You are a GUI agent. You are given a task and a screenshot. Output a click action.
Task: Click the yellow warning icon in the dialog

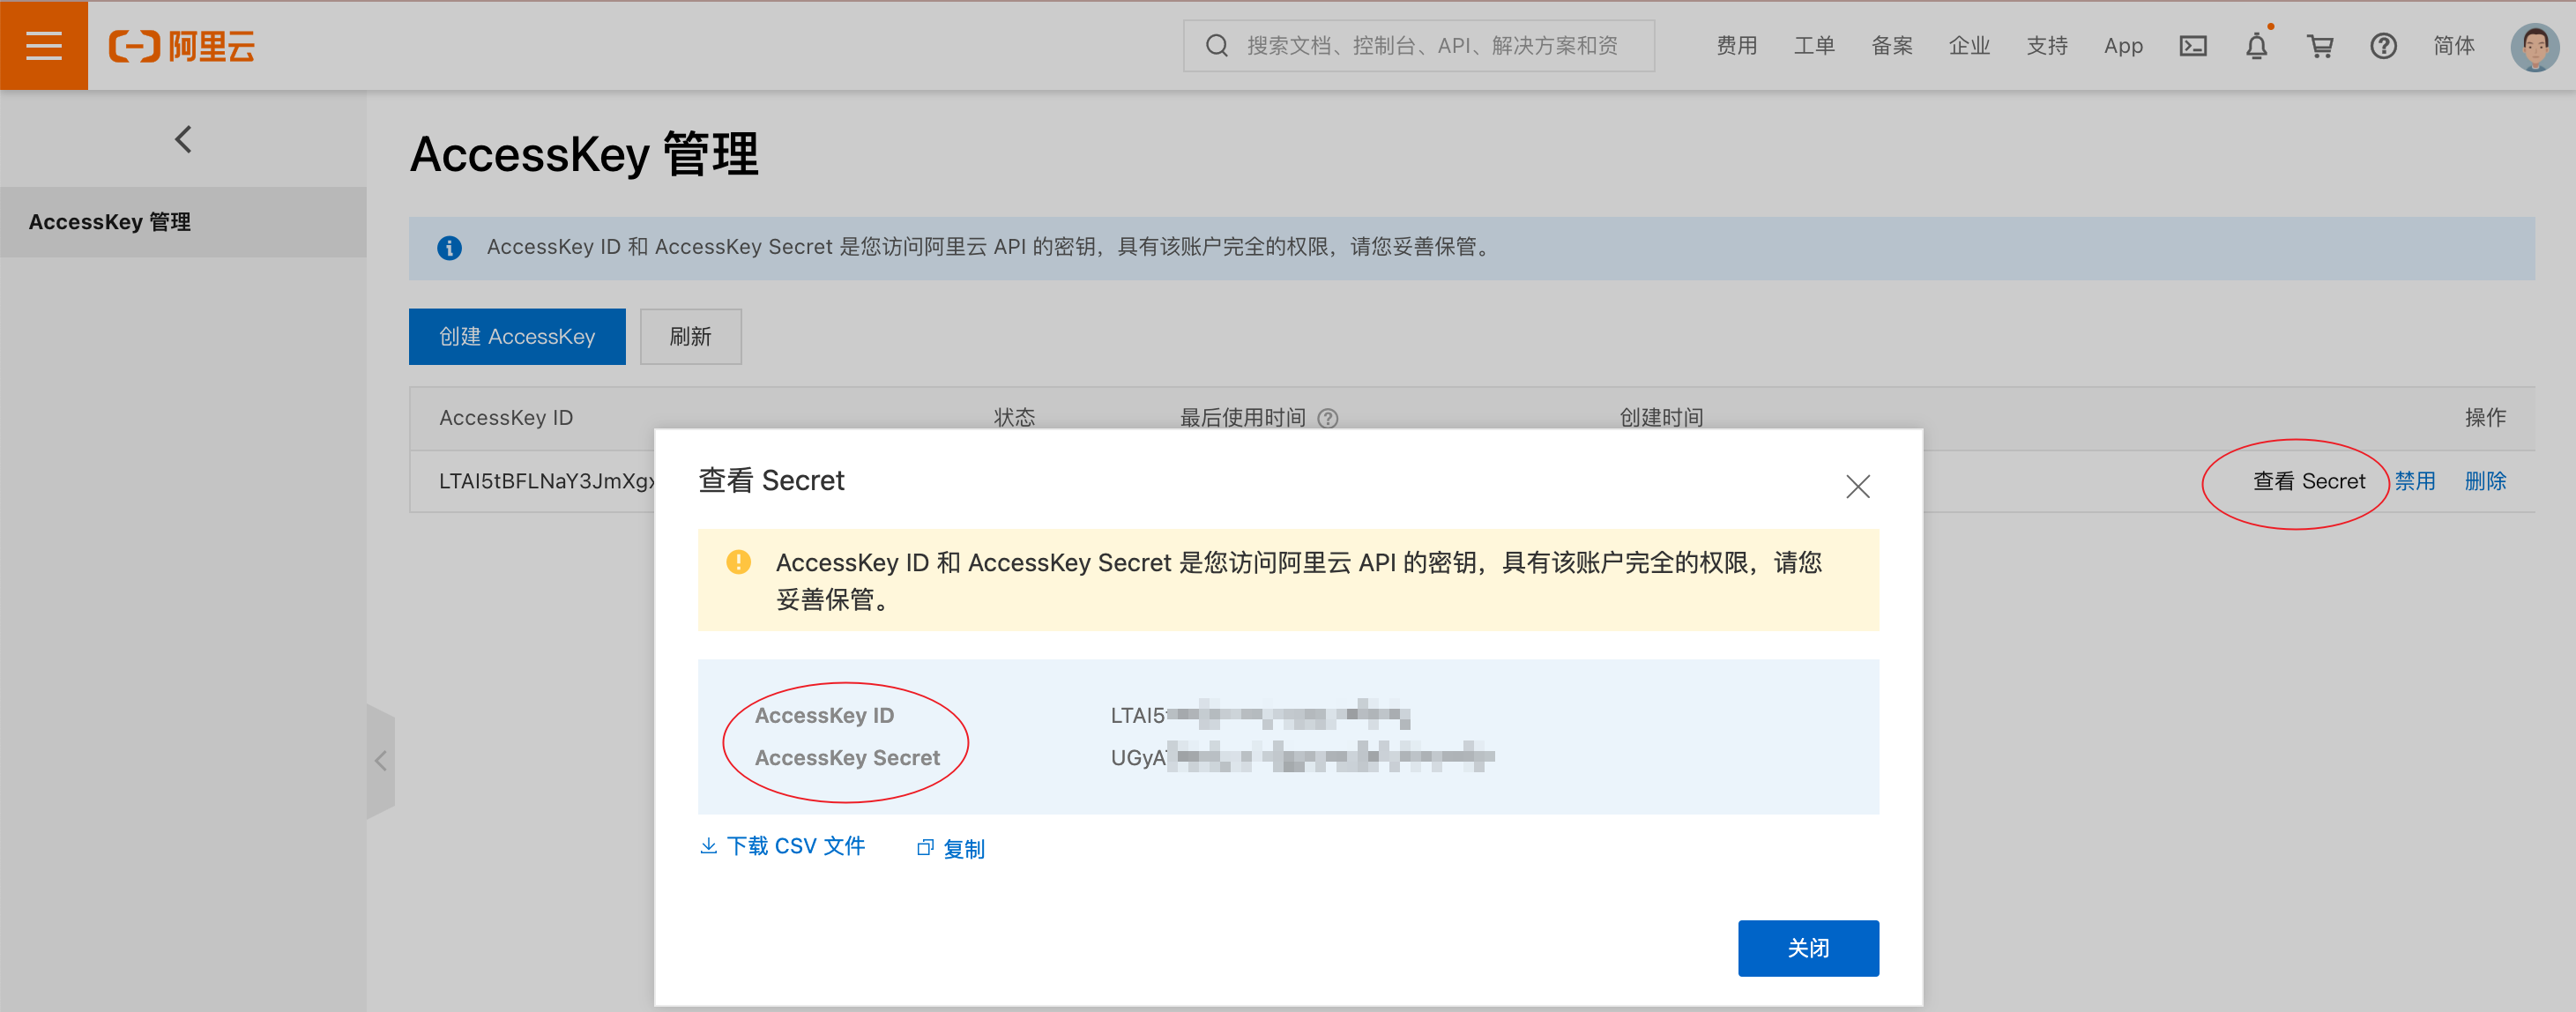click(738, 562)
